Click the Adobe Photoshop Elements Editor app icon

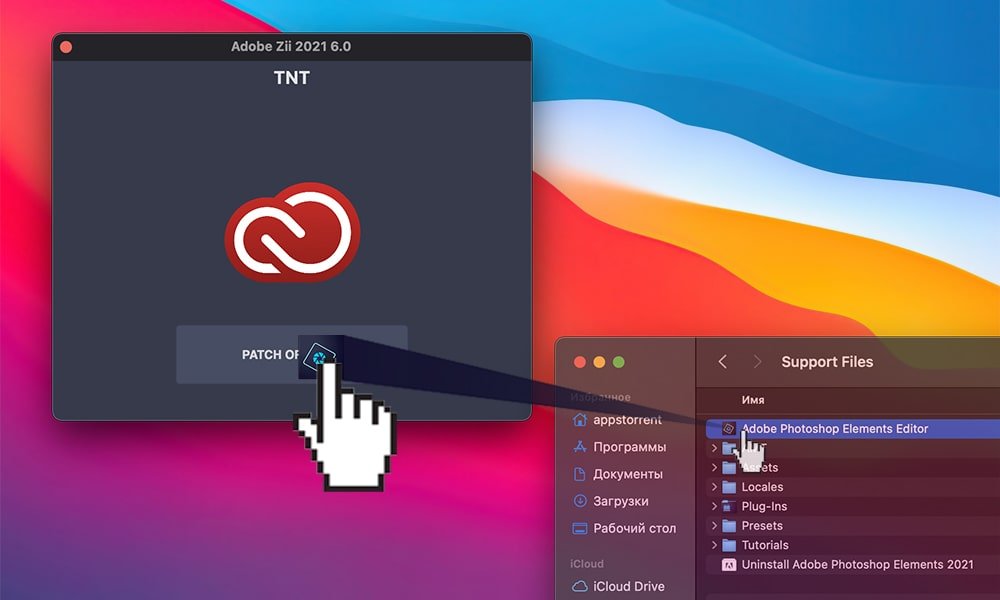point(729,429)
